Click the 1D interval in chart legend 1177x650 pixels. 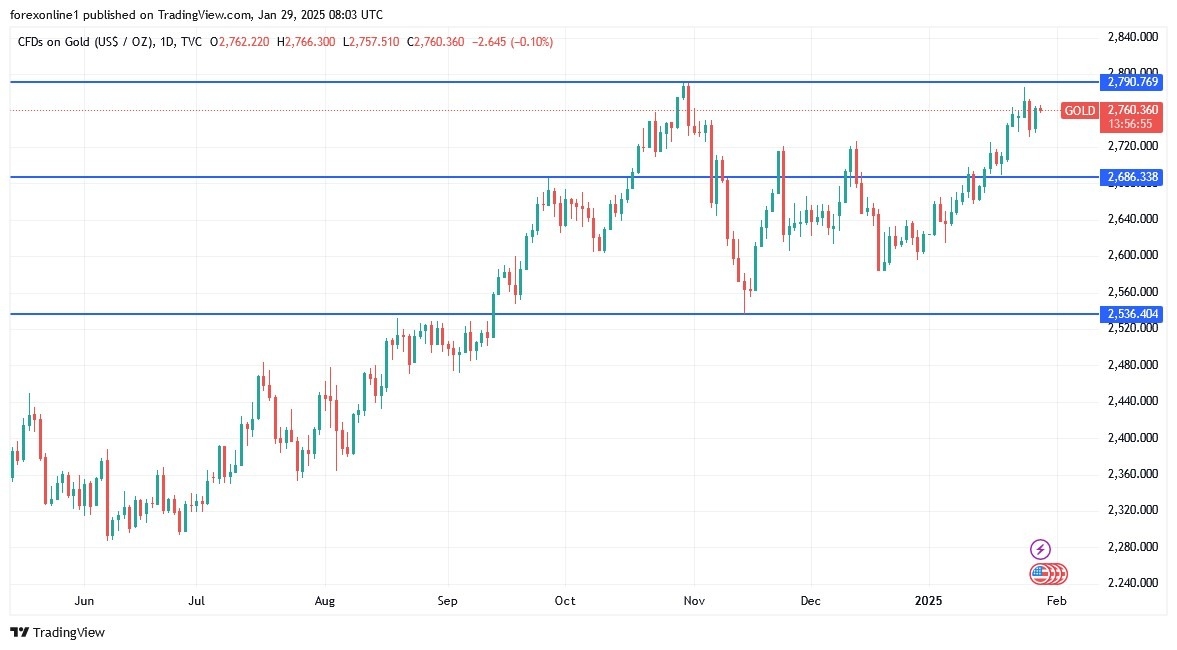[x=166, y=41]
